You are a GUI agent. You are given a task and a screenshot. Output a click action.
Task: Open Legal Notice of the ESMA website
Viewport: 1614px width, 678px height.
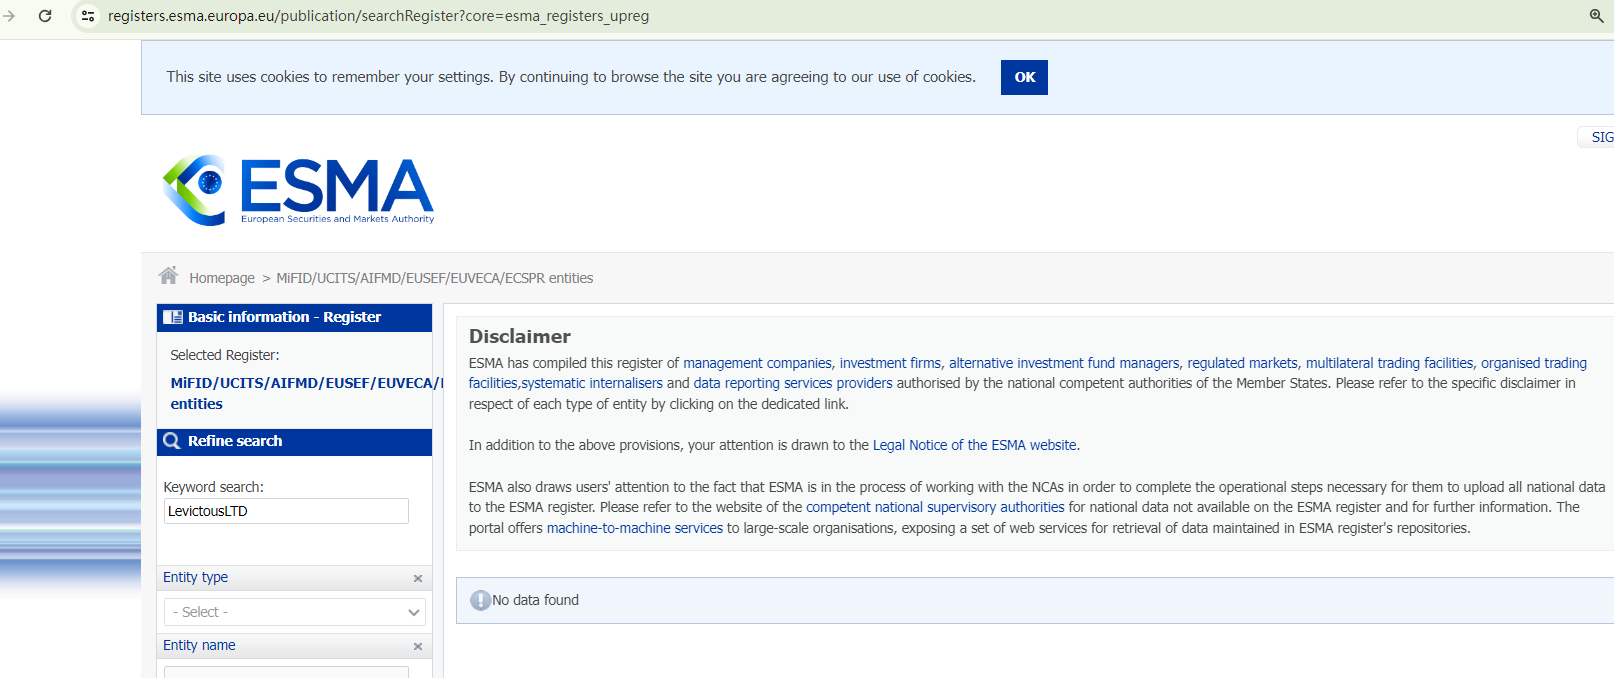[974, 445]
